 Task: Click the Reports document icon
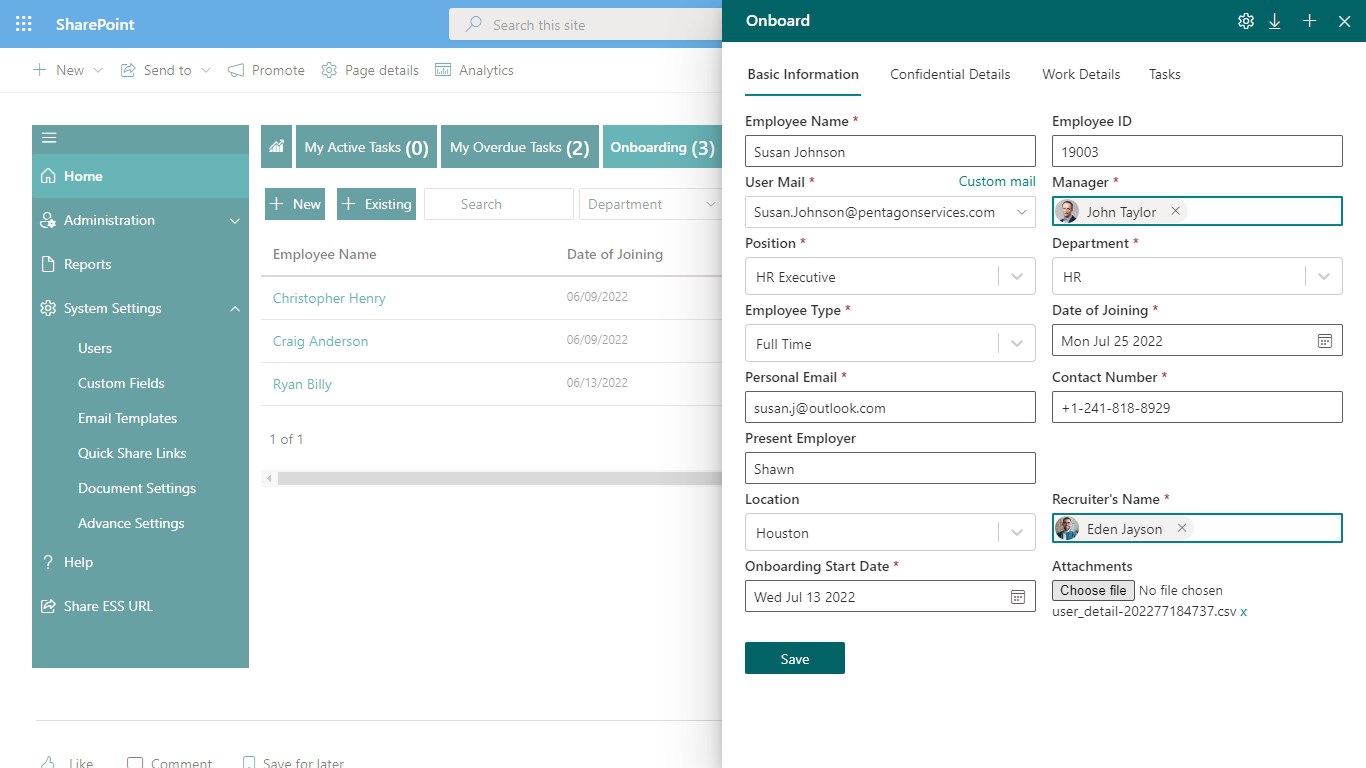pyautogui.click(x=48, y=264)
